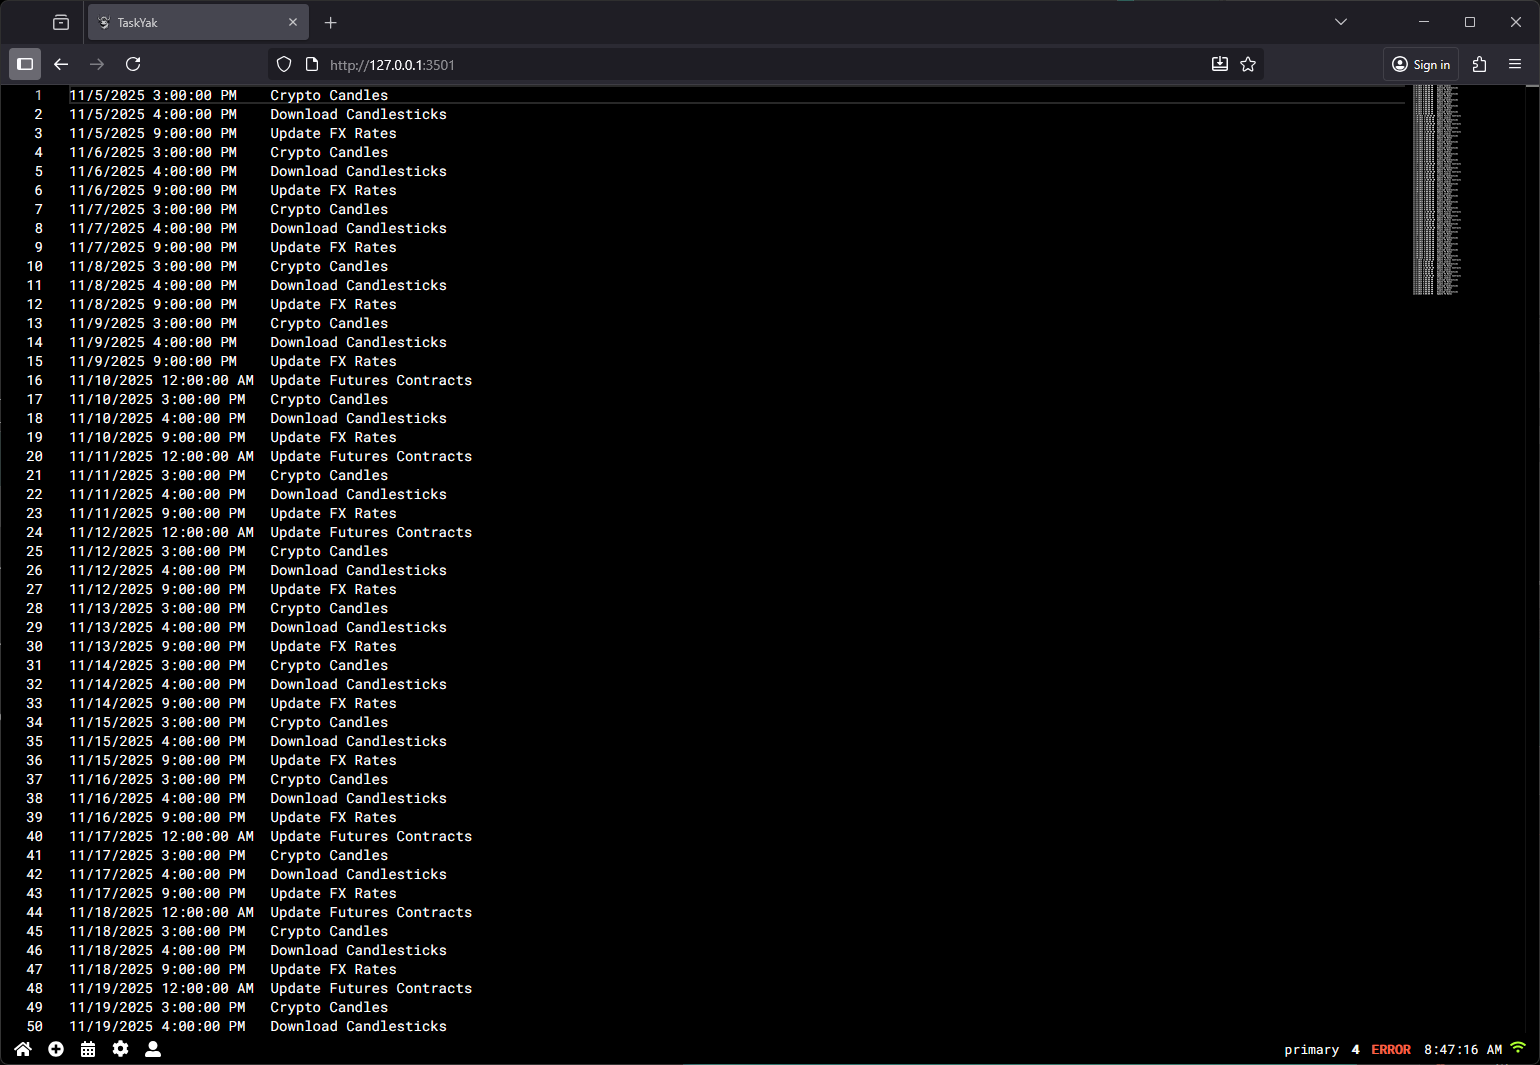Screen dimensions: 1540x1065
Task: Select line 16 Update Futures Contracts entry
Action: click(370, 380)
